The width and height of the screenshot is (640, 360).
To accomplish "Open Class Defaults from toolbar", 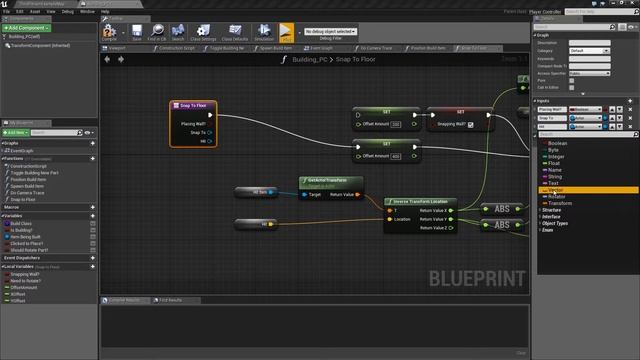I will point(235,32).
